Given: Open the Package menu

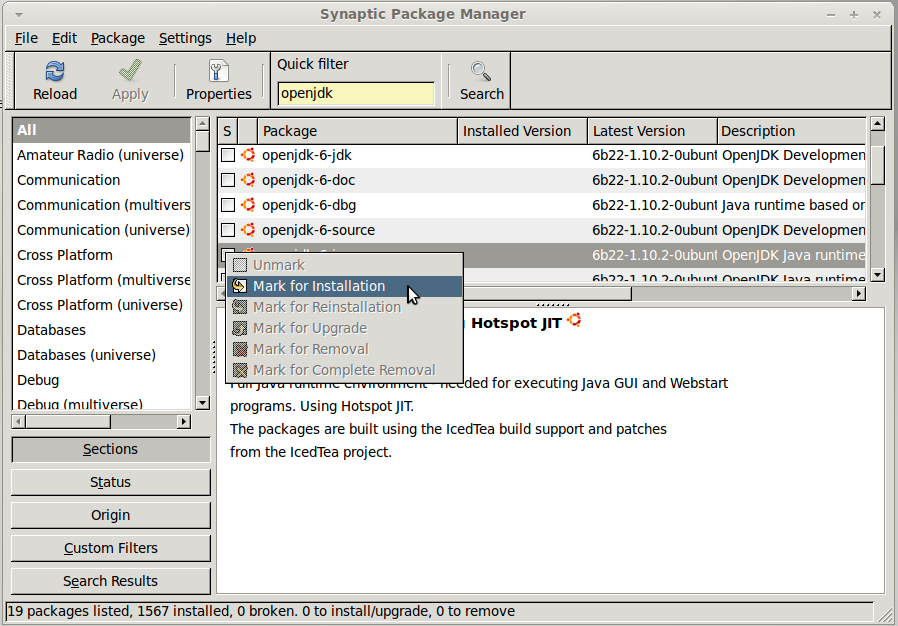Looking at the screenshot, I should (x=118, y=38).
